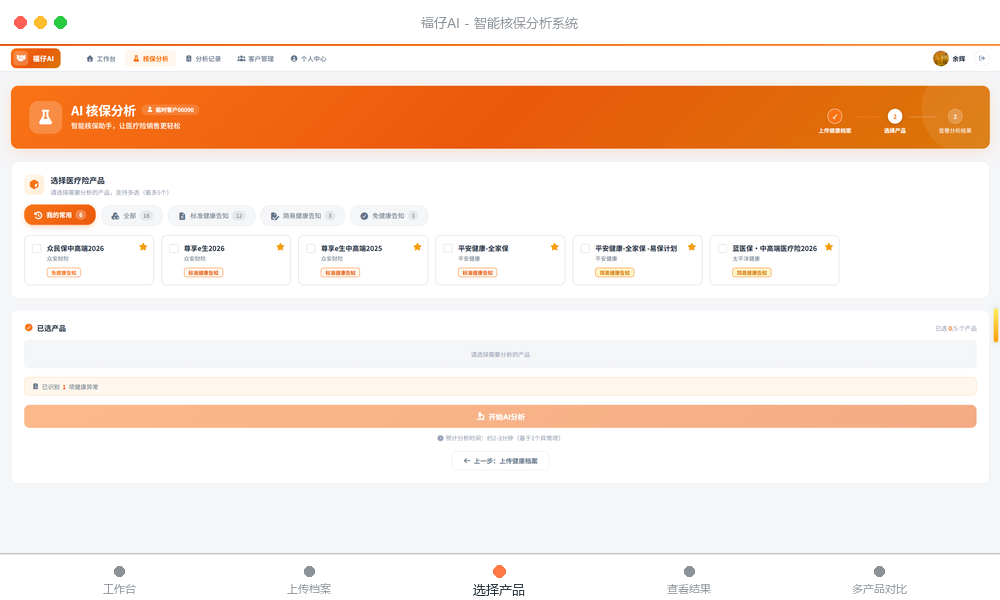This screenshot has width=1000, height=600.
Task: Click the 简易健康告知 tag on 蓝医保 card
Action: (x=752, y=272)
